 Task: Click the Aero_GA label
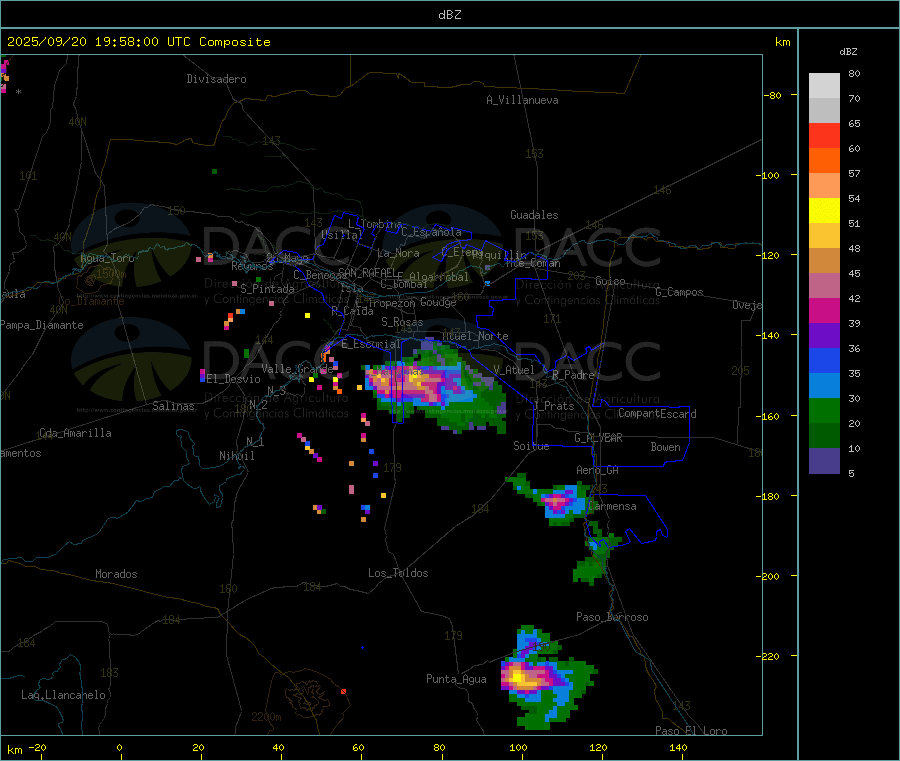click(x=598, y=470)
